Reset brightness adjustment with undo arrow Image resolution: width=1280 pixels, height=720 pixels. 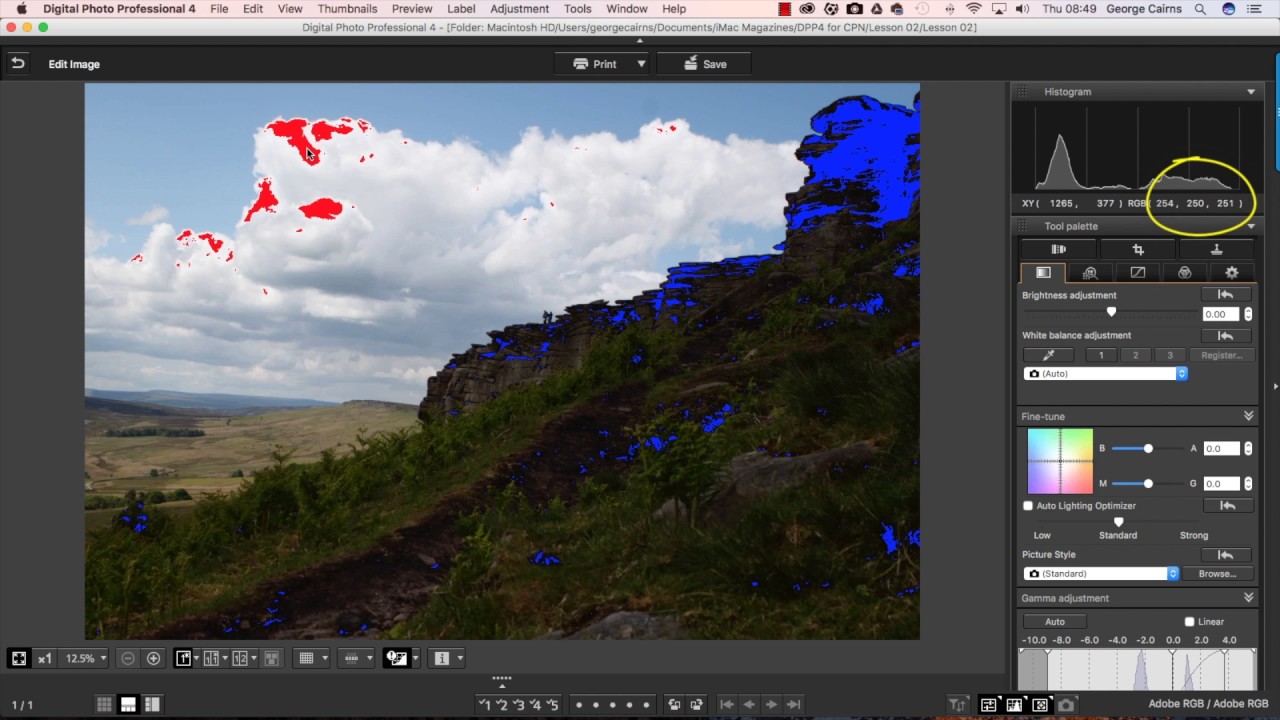[x=1225, y=295]
